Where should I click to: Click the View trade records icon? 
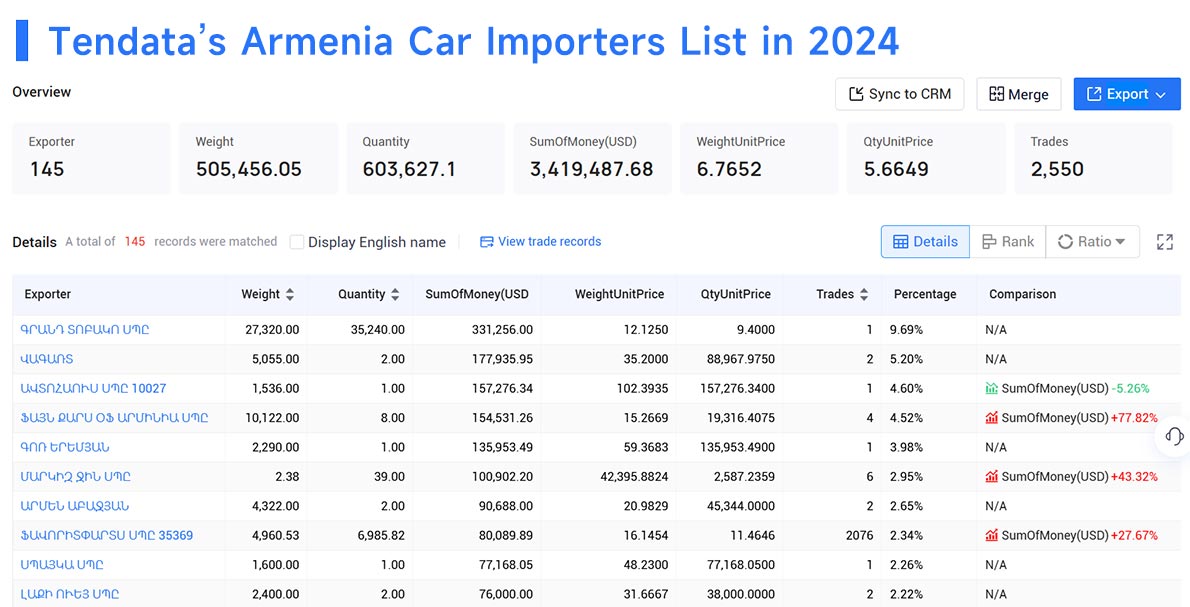tap(485, 241)
